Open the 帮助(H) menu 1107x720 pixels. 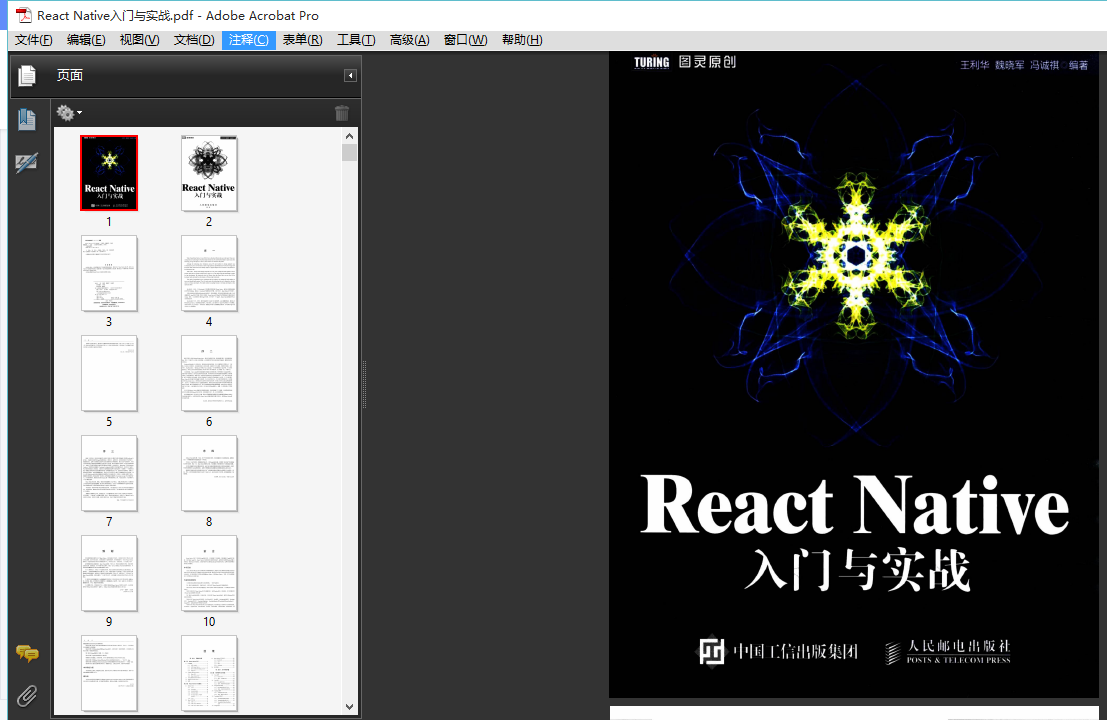pyautogui.click(x=522, y=40)
